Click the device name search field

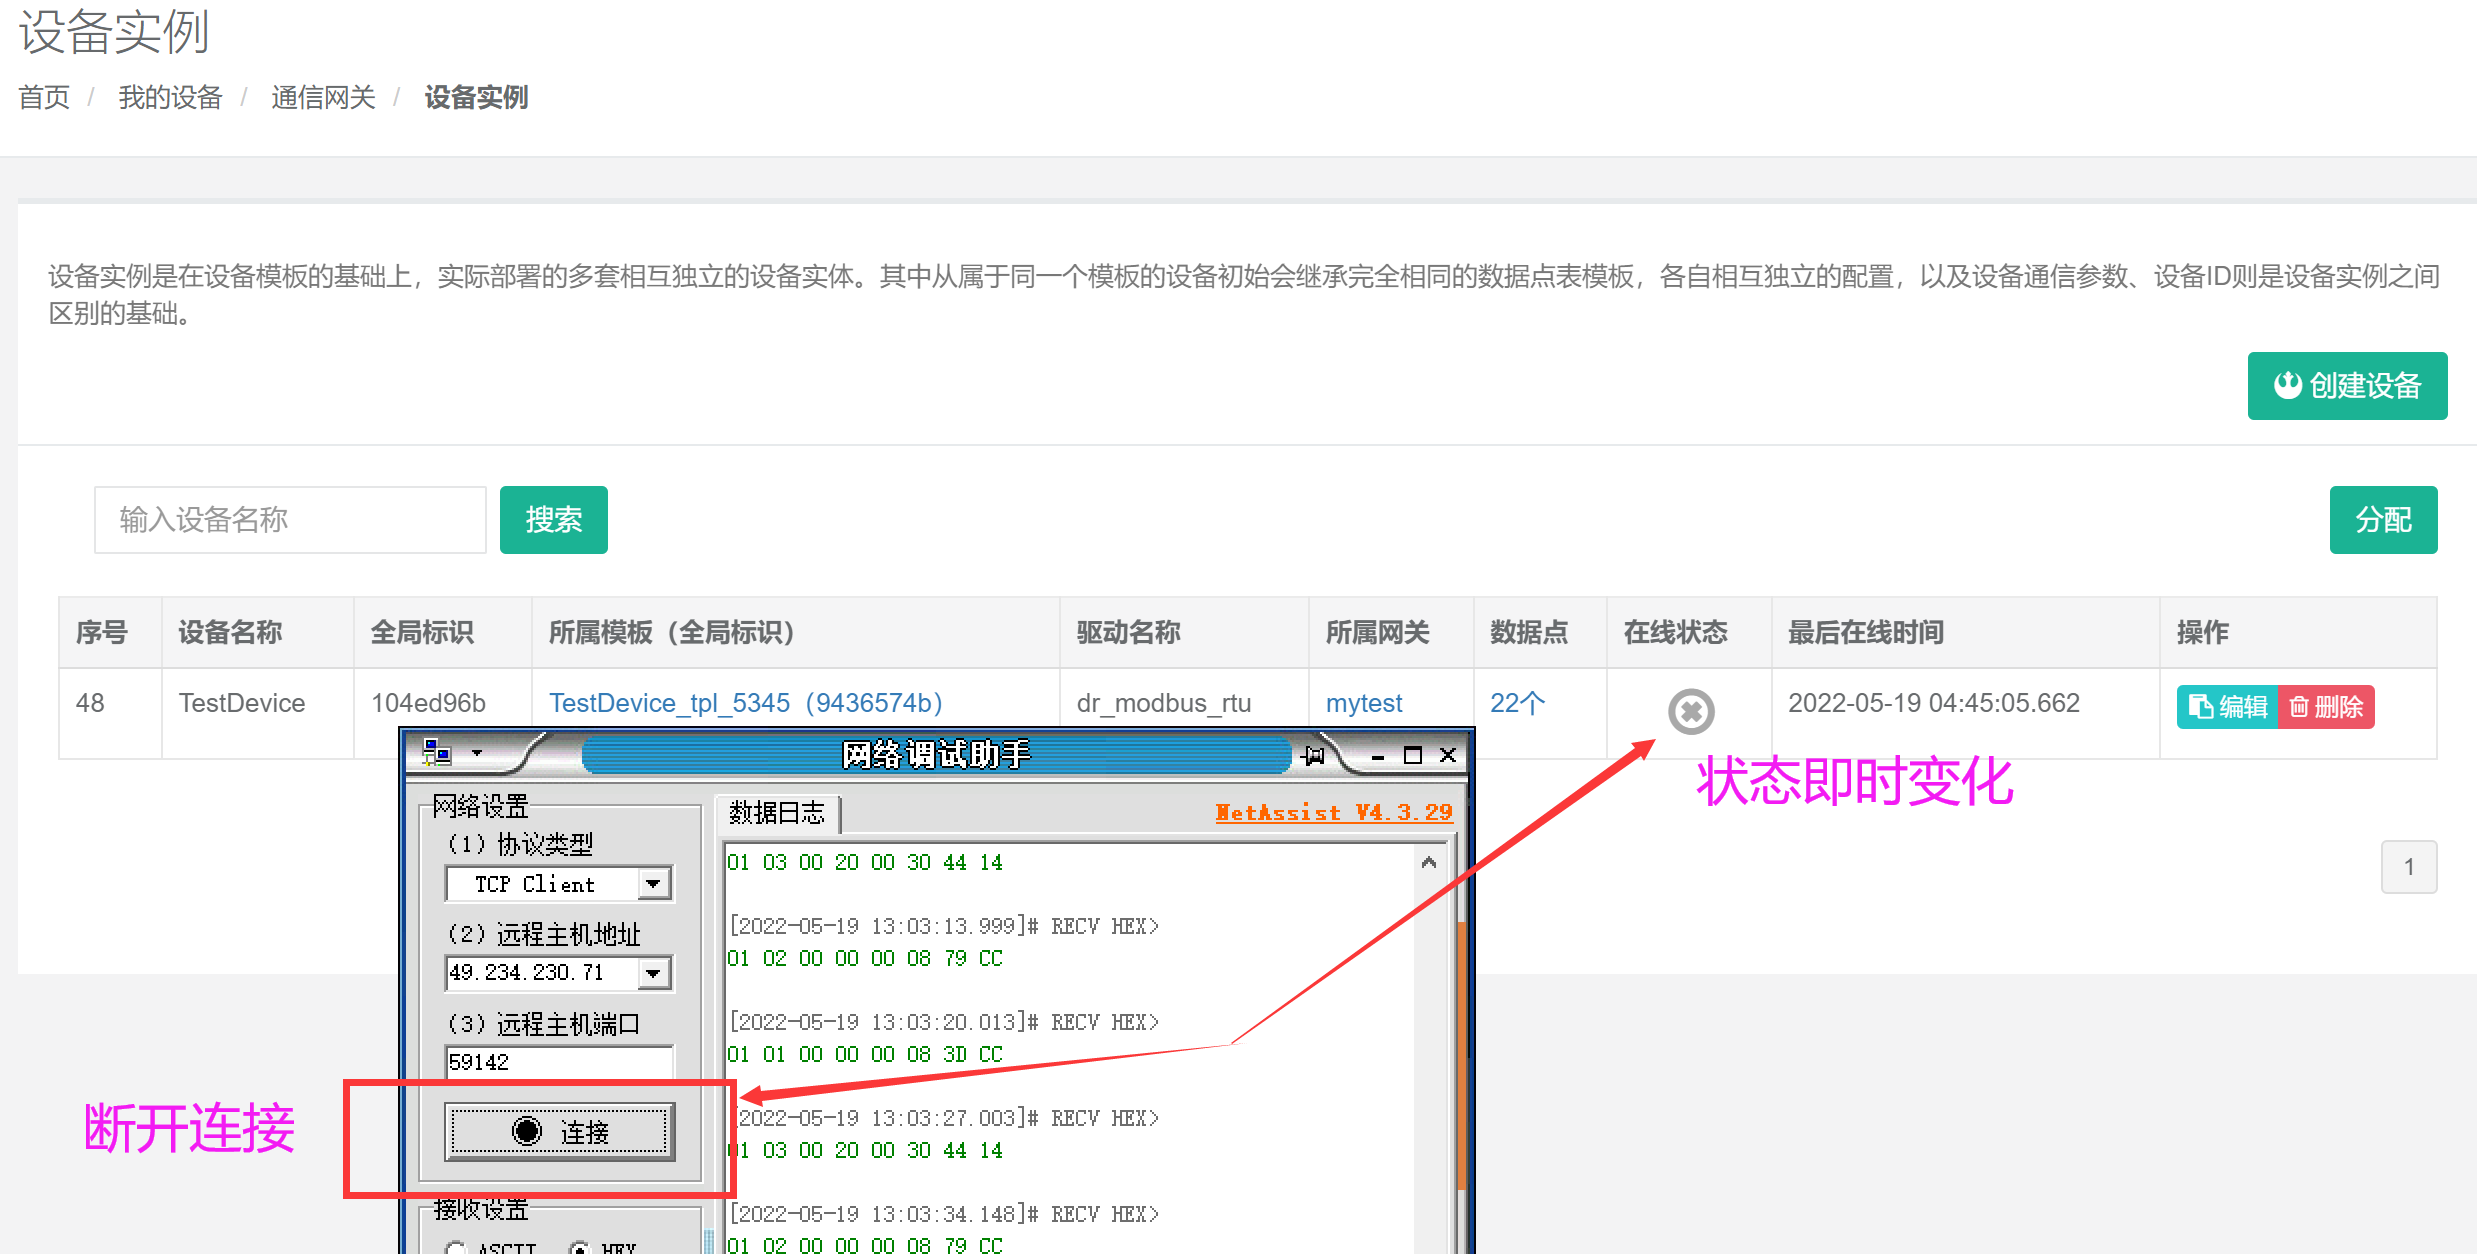click(290, 519)
